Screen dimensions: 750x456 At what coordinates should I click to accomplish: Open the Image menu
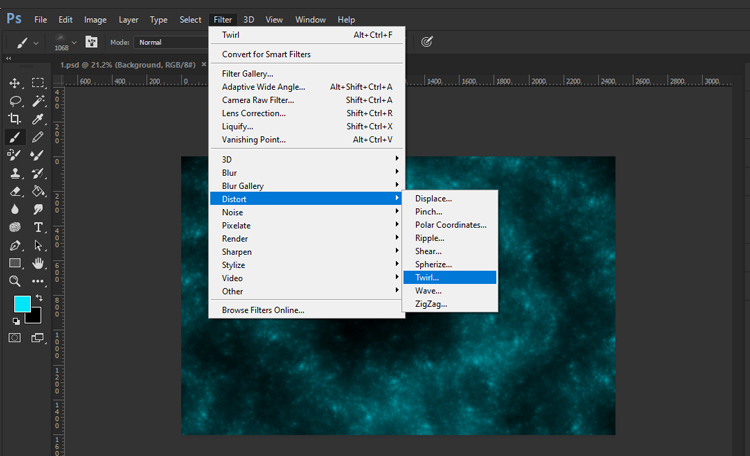(95, 20)
